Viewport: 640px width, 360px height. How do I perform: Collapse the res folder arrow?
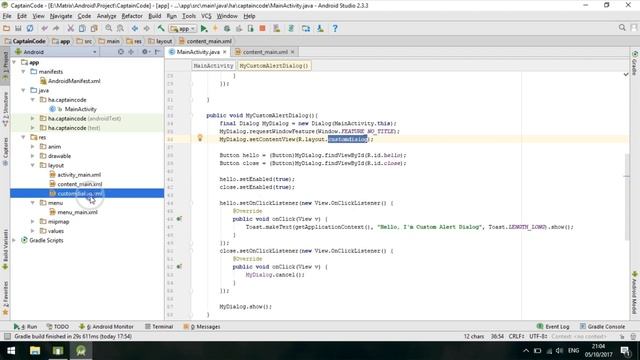24,137
